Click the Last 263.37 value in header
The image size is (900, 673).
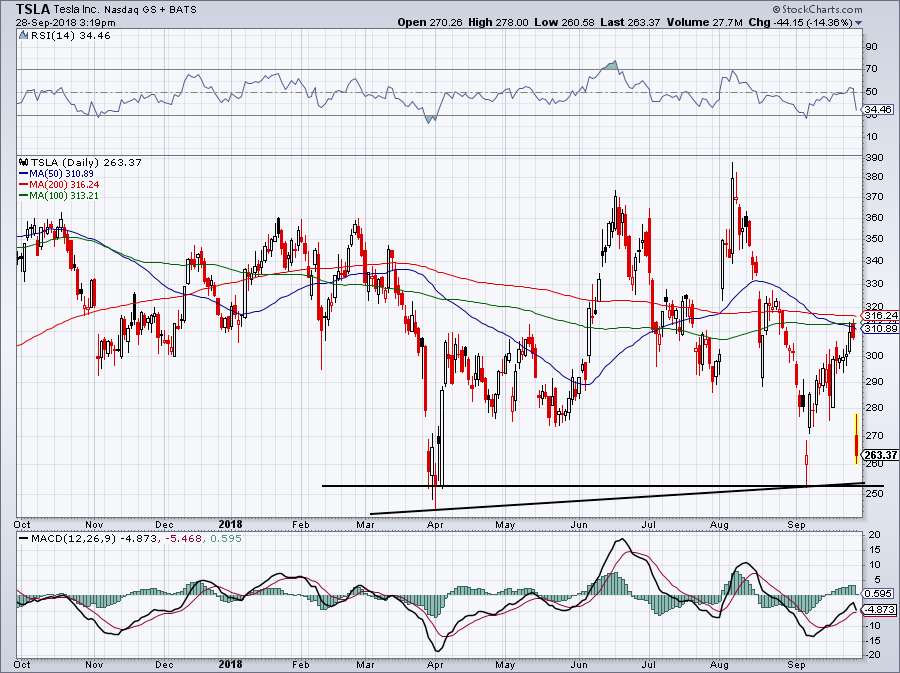pyautogui.click(x=630, y=22)
